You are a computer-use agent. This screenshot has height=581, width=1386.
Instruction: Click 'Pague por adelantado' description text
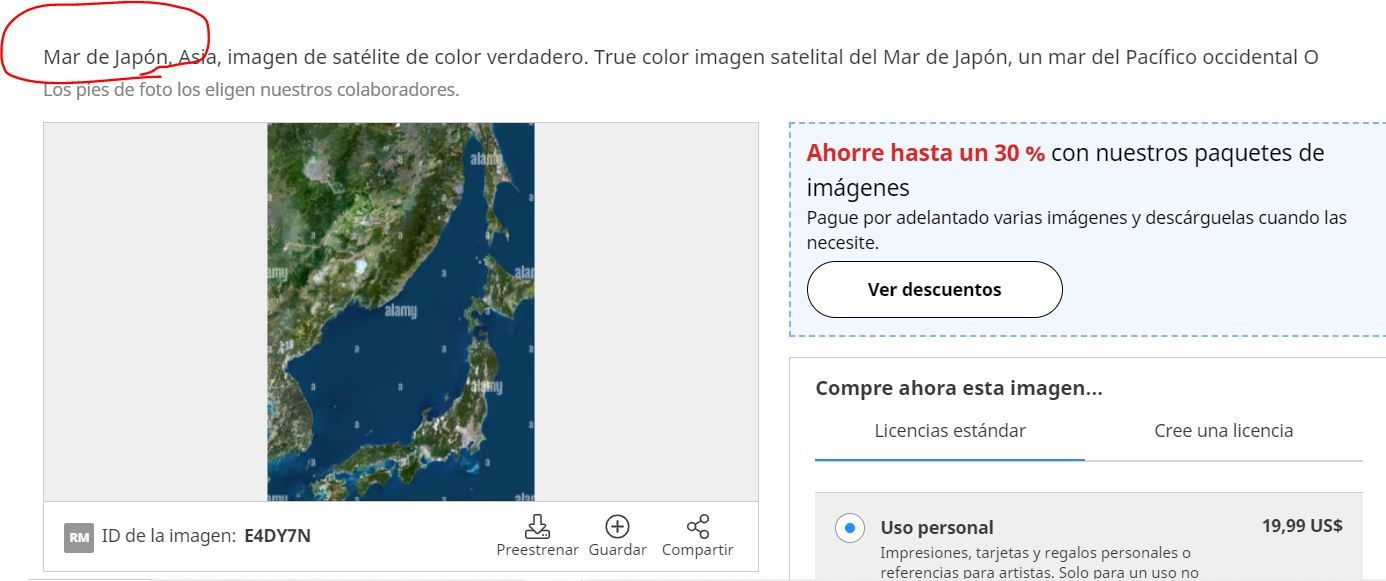tap(1076, 230)
